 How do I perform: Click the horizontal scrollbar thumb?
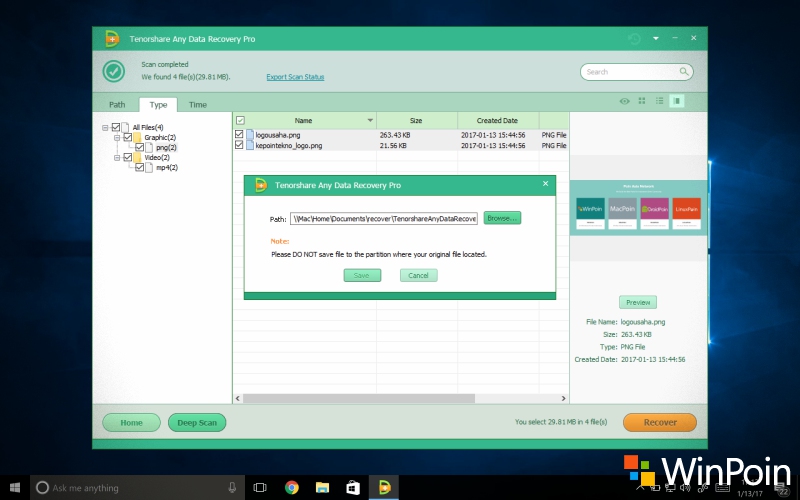point(359,398)
